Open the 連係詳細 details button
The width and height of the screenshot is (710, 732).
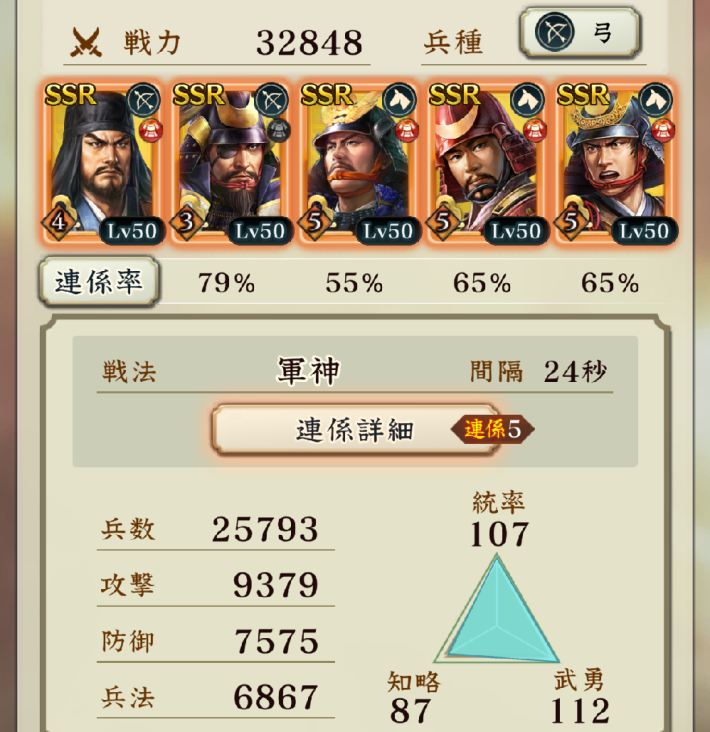click(355, 429)
